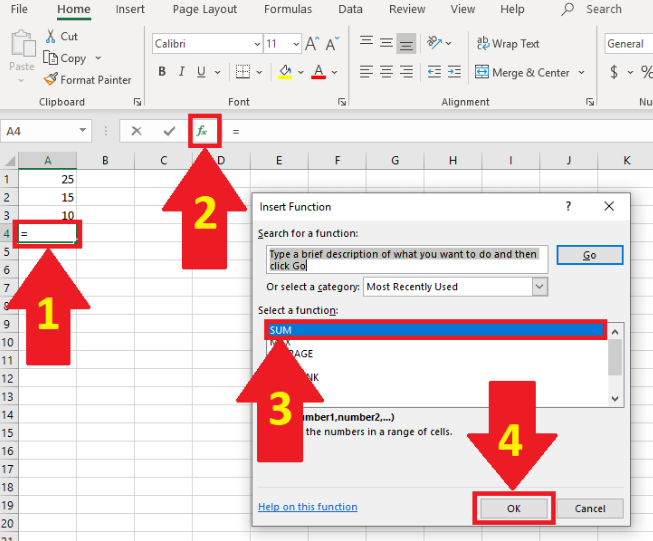This screenshot has width=653, height=541.
Task: Toggle Bold formatting
Action: (x=162, y=72)
